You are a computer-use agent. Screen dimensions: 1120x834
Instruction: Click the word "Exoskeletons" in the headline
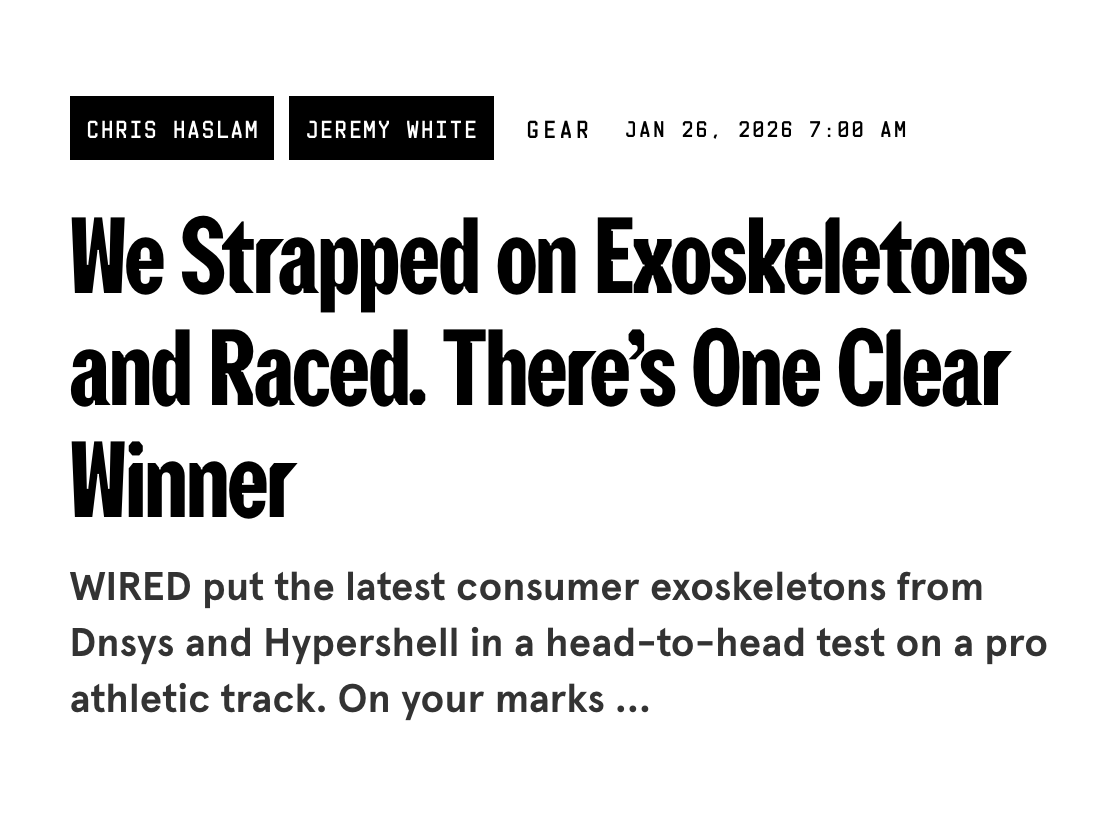tap(811, 259)
